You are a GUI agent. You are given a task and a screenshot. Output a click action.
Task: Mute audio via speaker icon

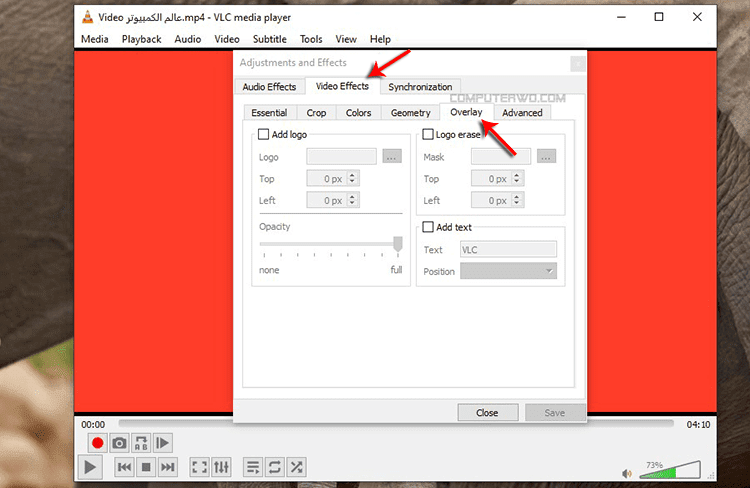click(x=627, y=473)
